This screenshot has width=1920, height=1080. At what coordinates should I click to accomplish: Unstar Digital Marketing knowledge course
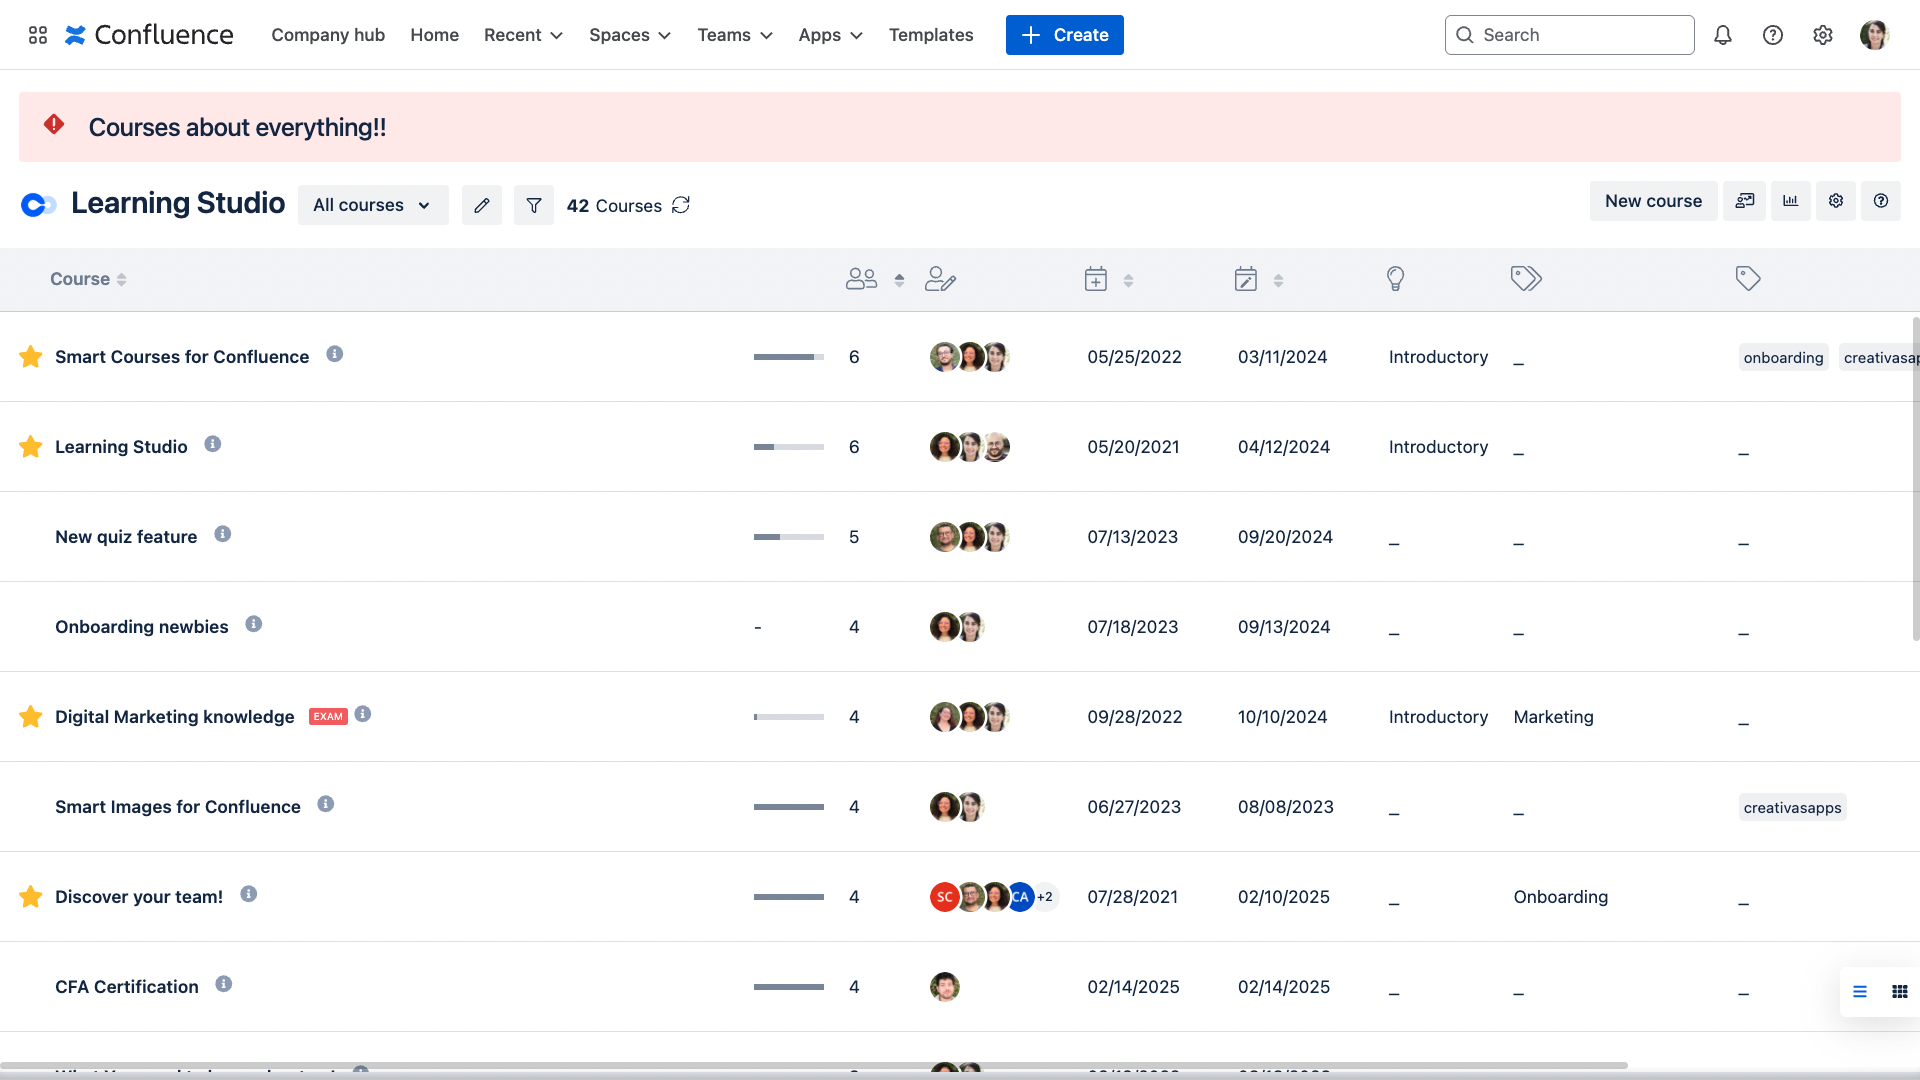tap(31, 717)
